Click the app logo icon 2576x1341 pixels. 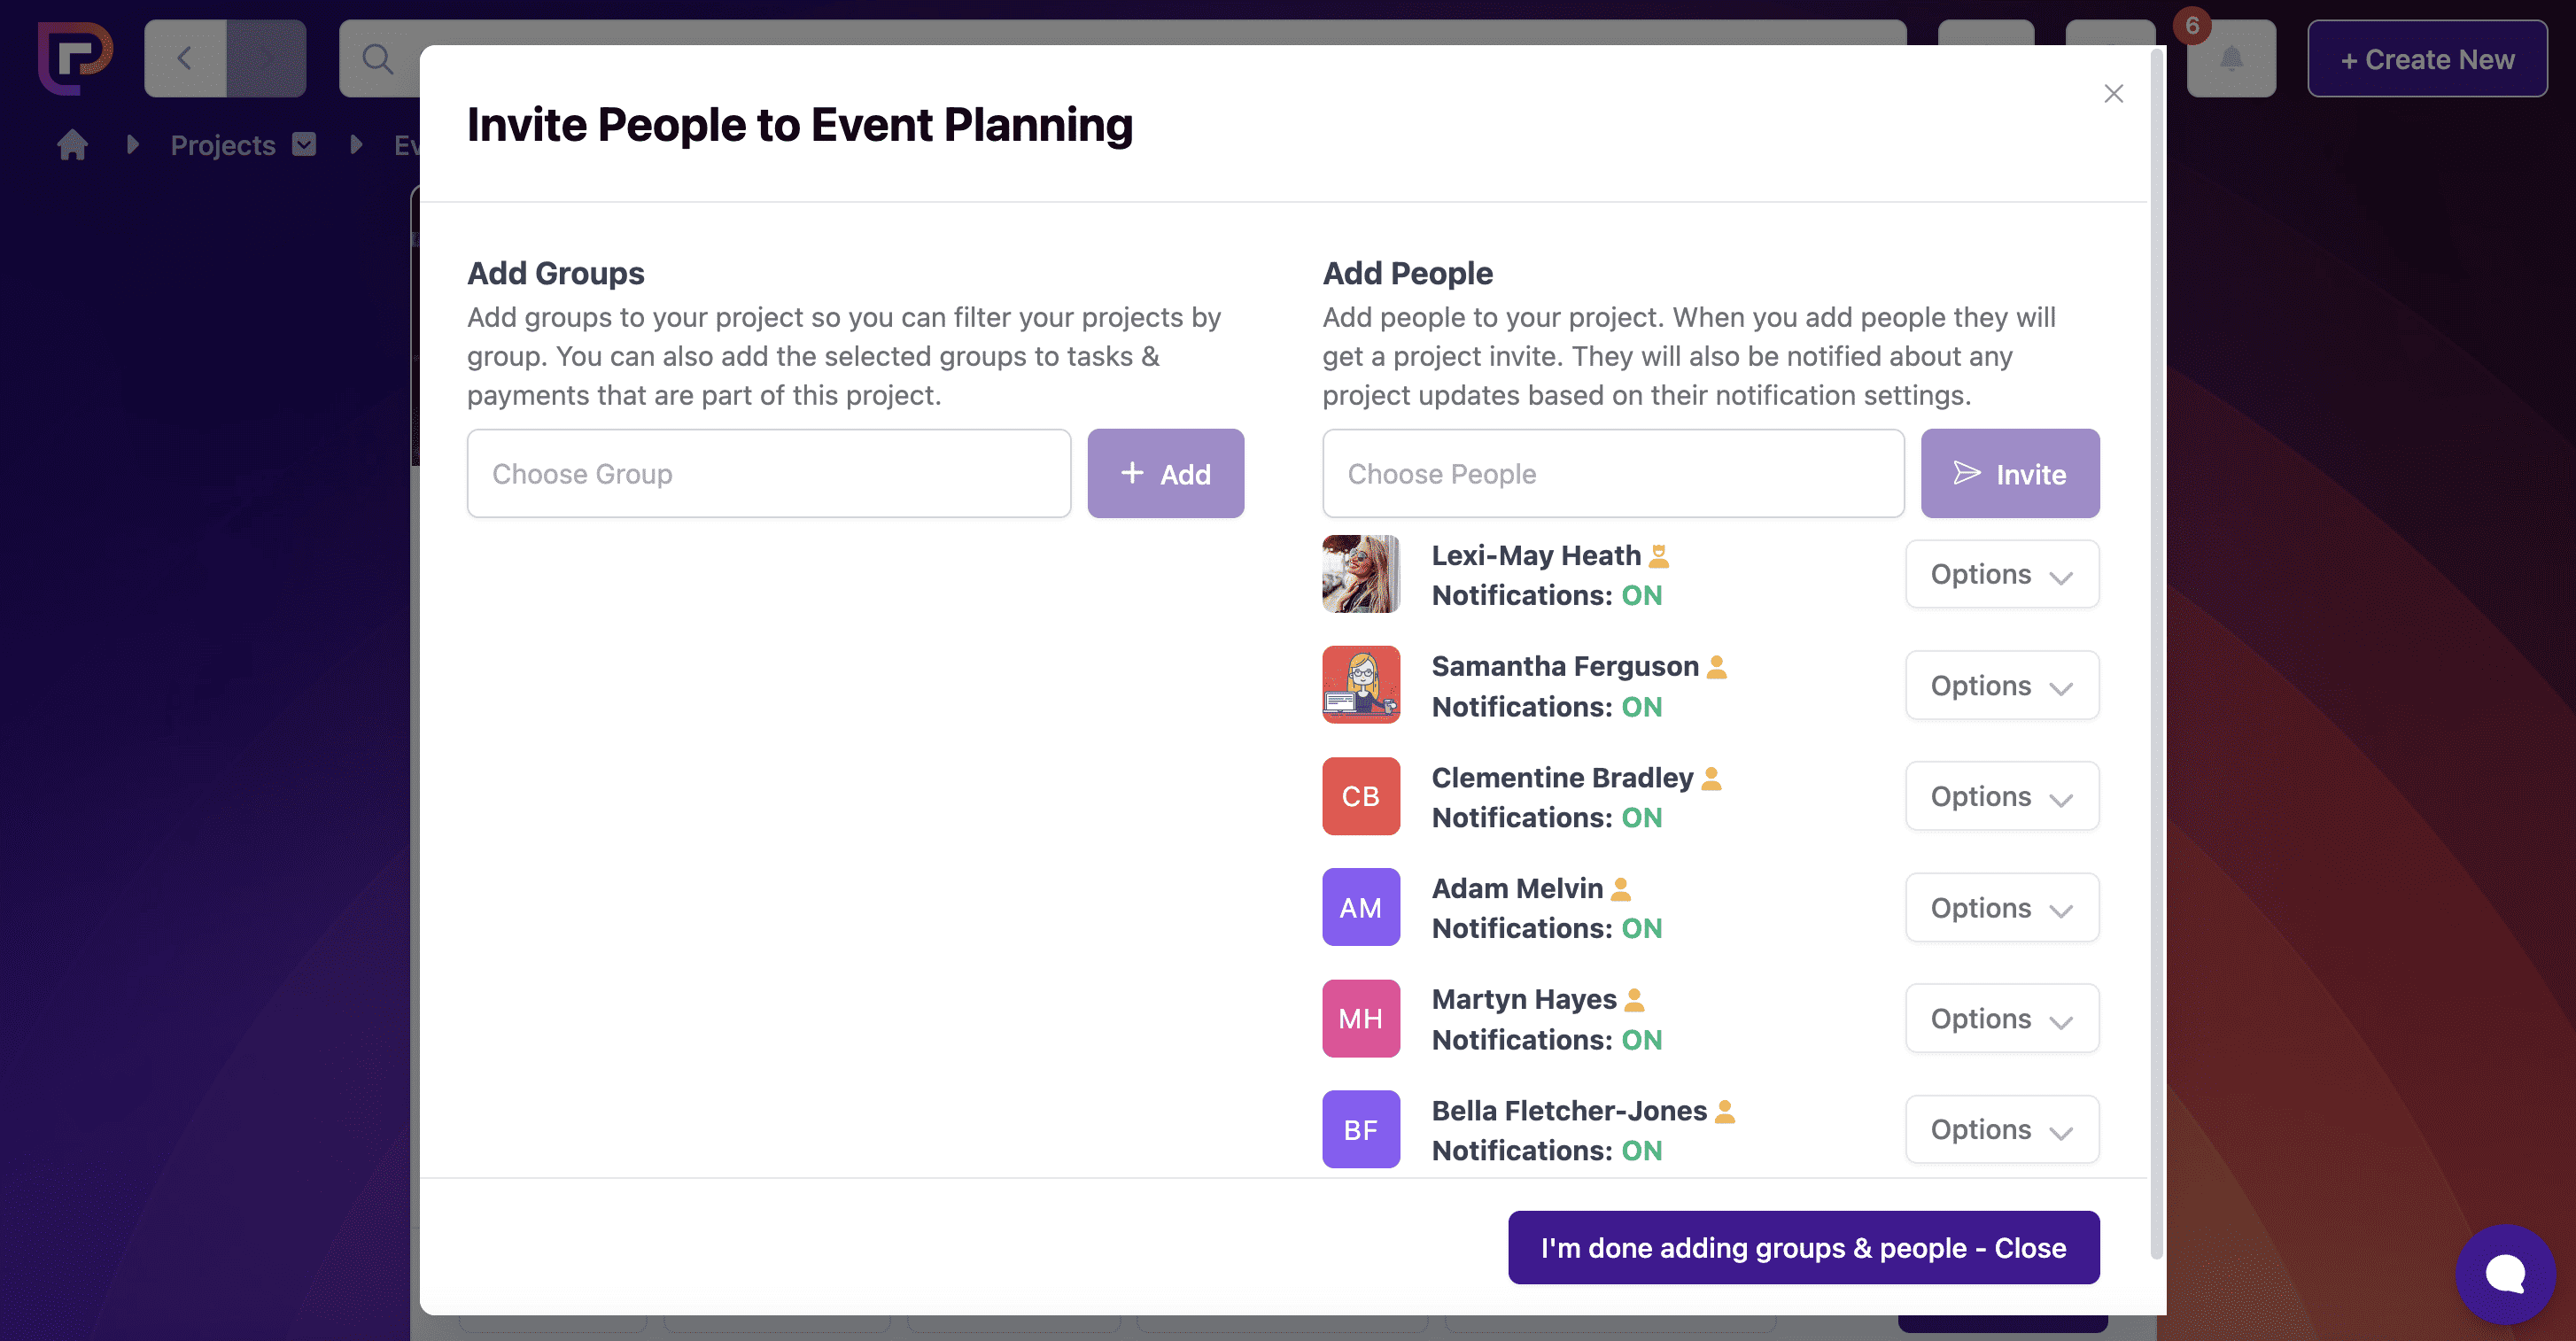[75, 58]
